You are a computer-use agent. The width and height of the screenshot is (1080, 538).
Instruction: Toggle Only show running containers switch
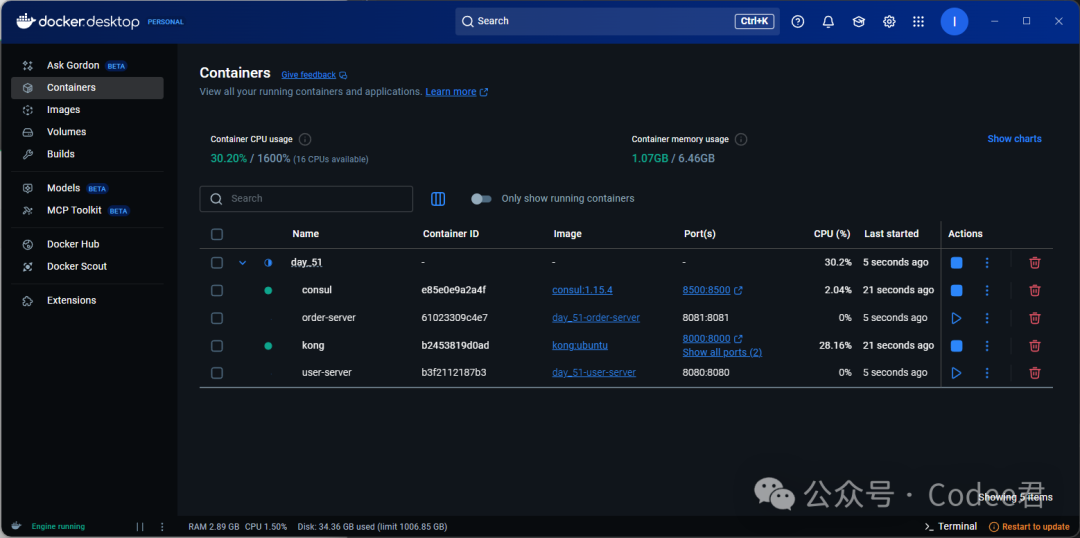click(x=481, y=198)
